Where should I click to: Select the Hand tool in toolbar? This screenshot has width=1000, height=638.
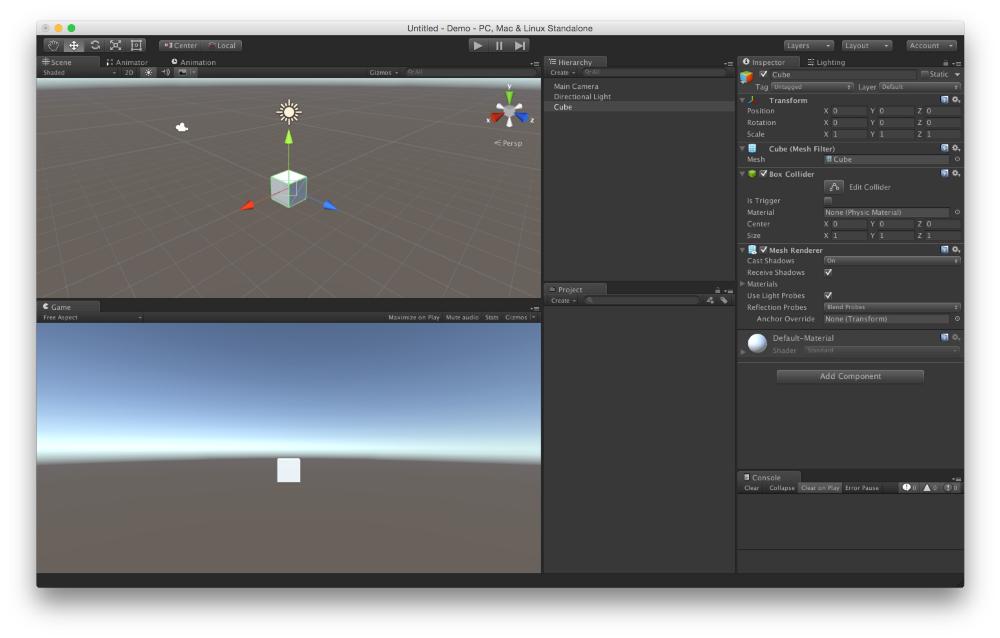tap(54, 45)
